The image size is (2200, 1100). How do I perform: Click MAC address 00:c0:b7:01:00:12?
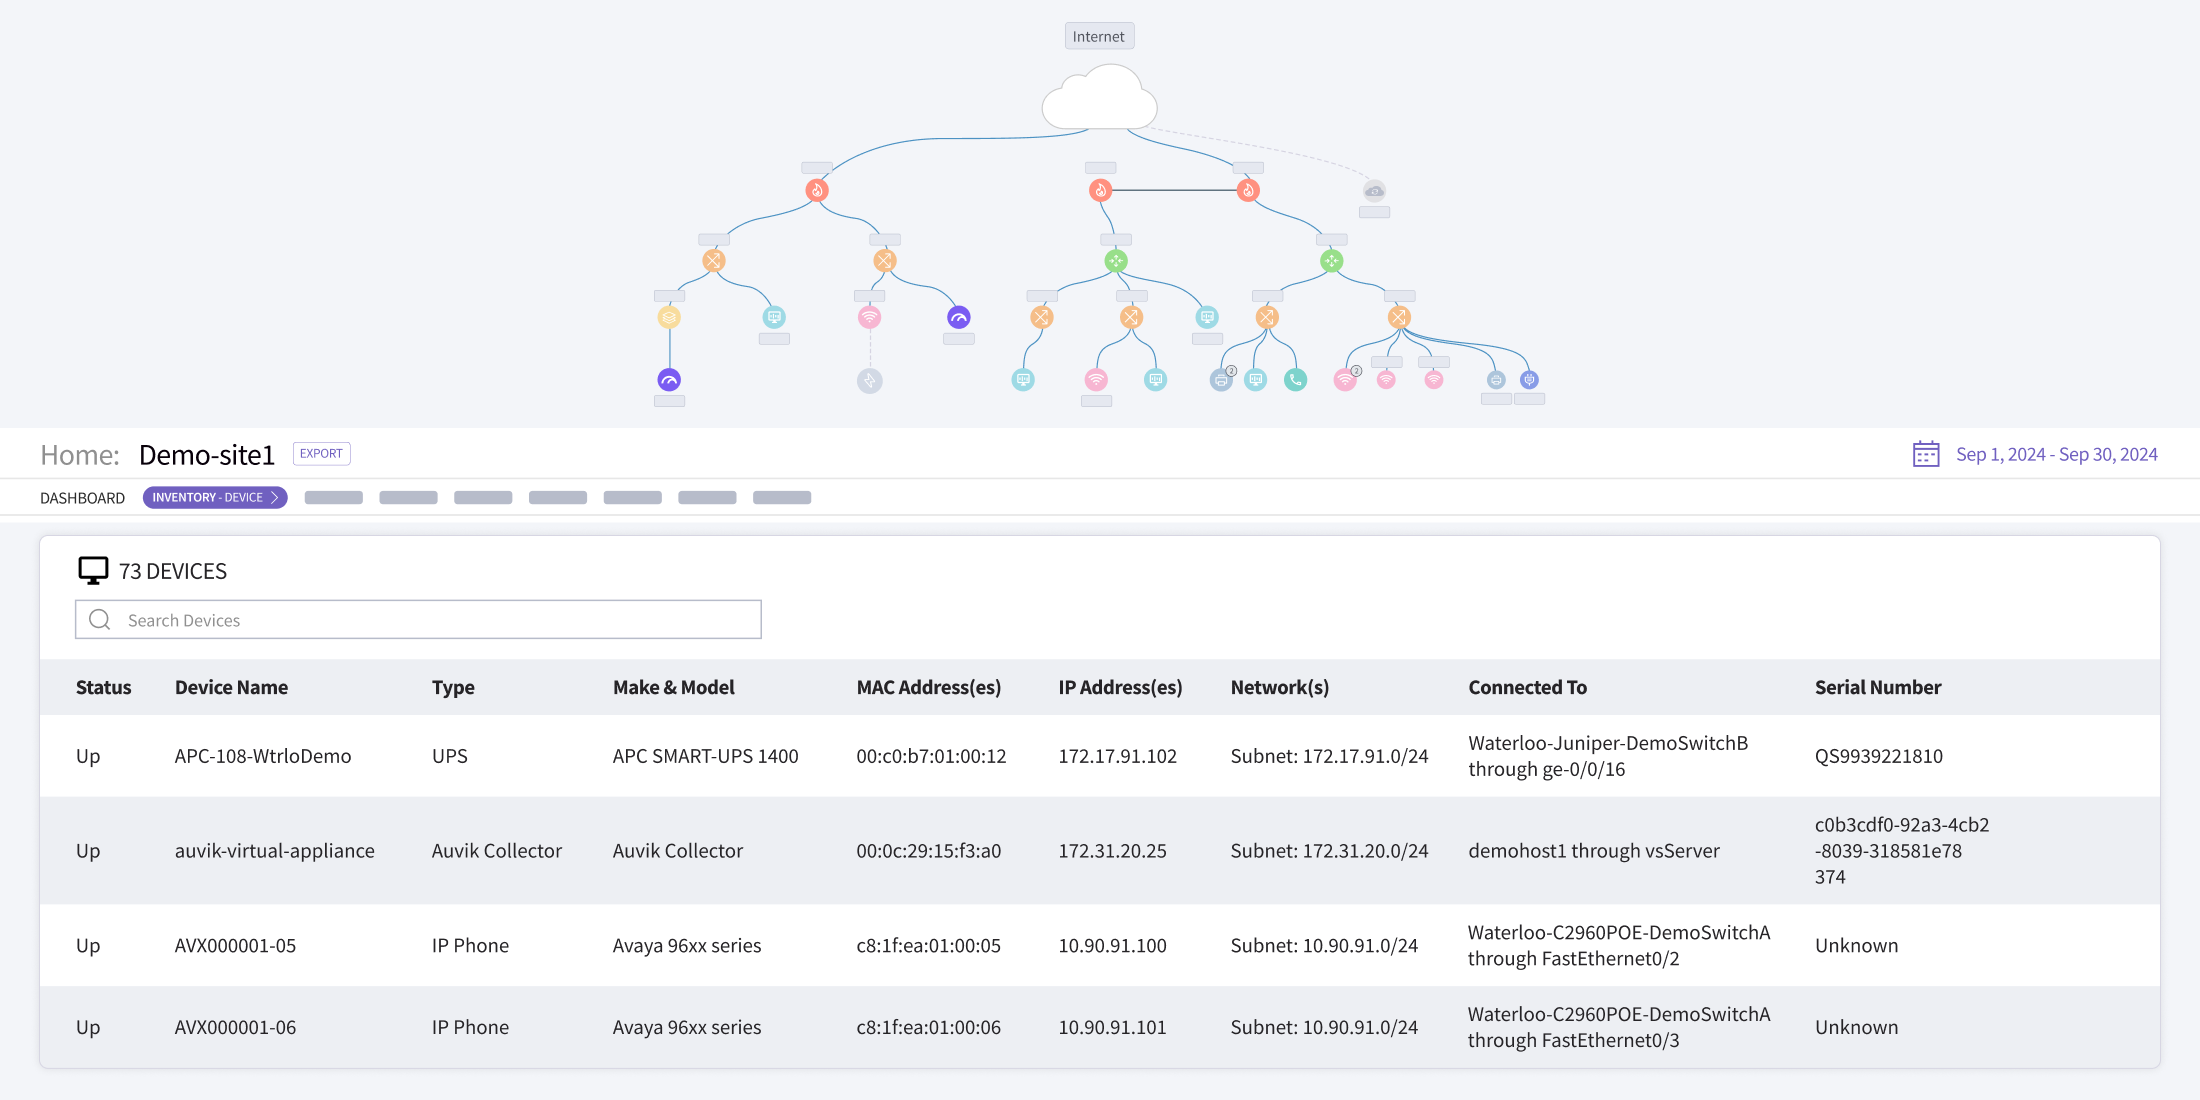point(931,756)
